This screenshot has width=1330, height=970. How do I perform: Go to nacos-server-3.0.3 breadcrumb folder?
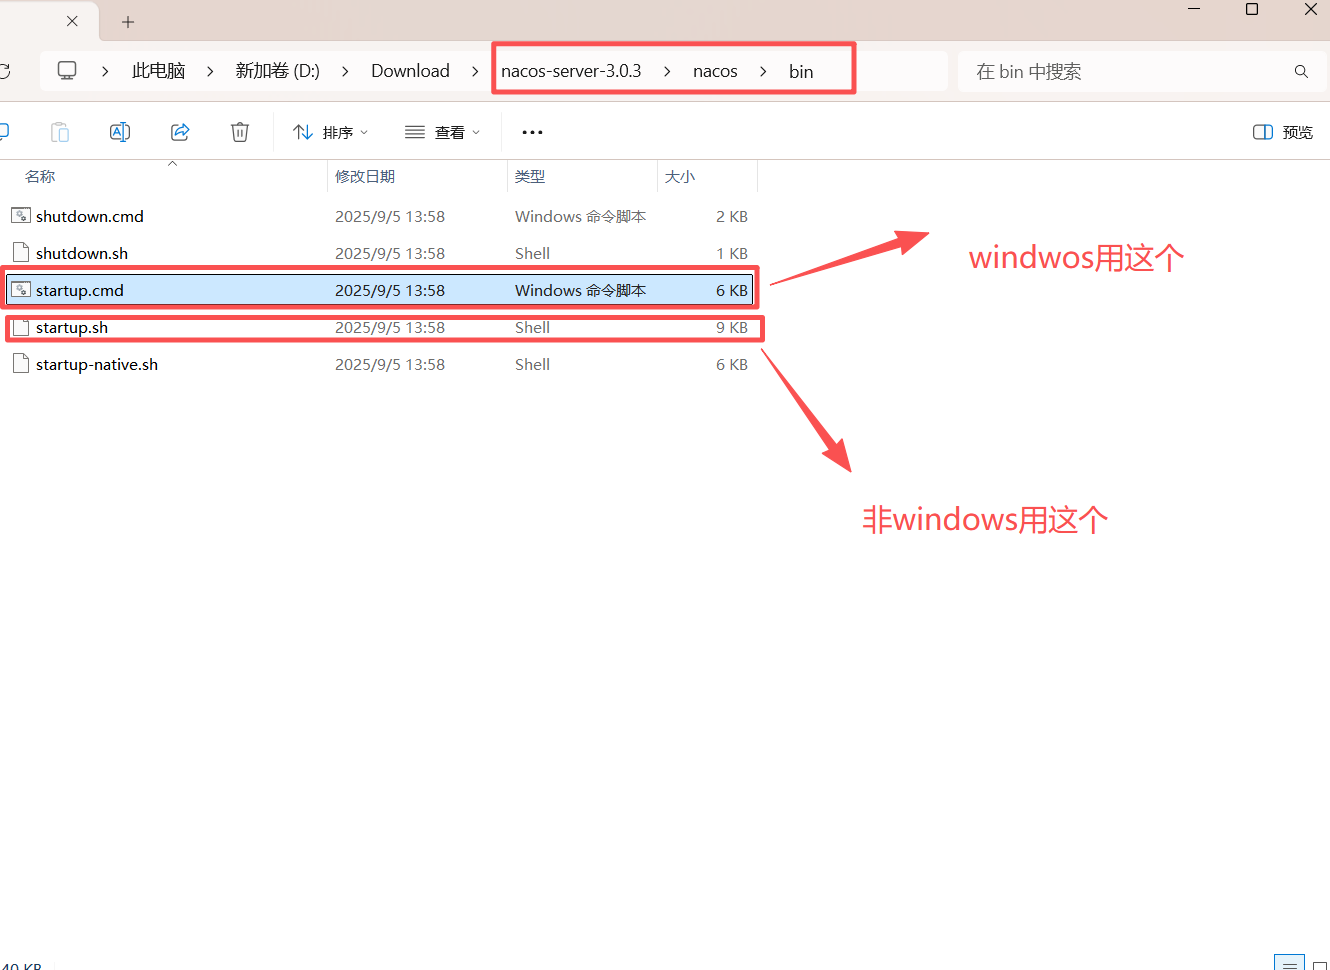(x=571, y=71)
